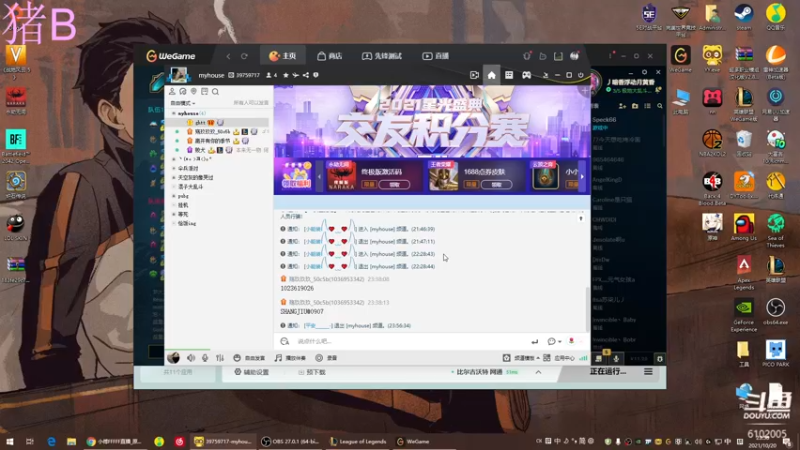
Task: Click the share icon in channel header
Action: [306, 75]
